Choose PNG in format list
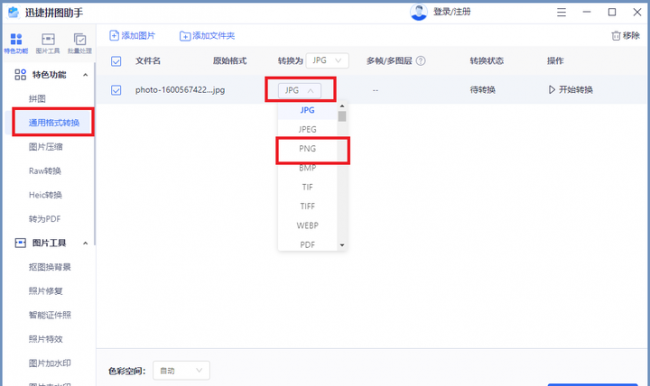 [x=307, y=148]
